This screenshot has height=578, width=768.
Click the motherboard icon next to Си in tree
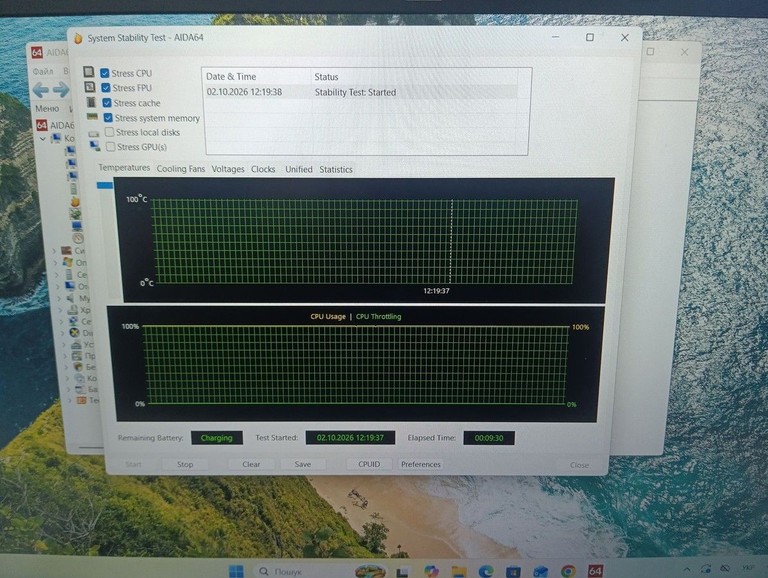[x=67, y=250]
